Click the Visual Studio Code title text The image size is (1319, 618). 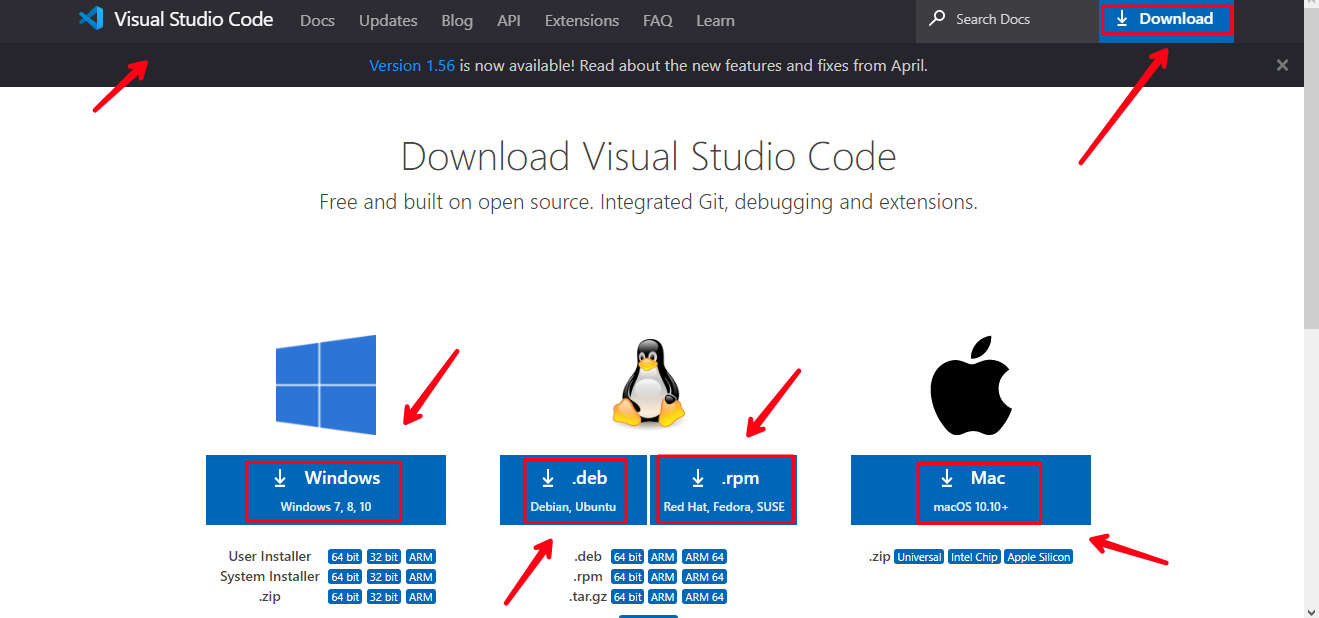(193, 19)
